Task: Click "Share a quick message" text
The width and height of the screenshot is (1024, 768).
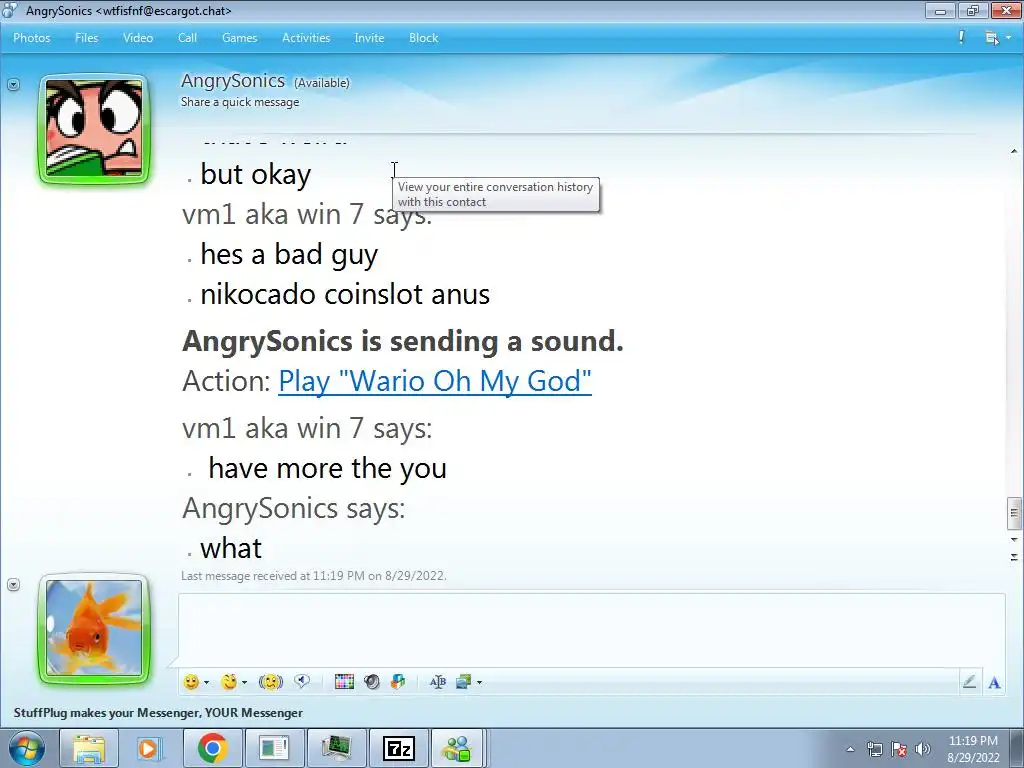Action: point(240,102)
